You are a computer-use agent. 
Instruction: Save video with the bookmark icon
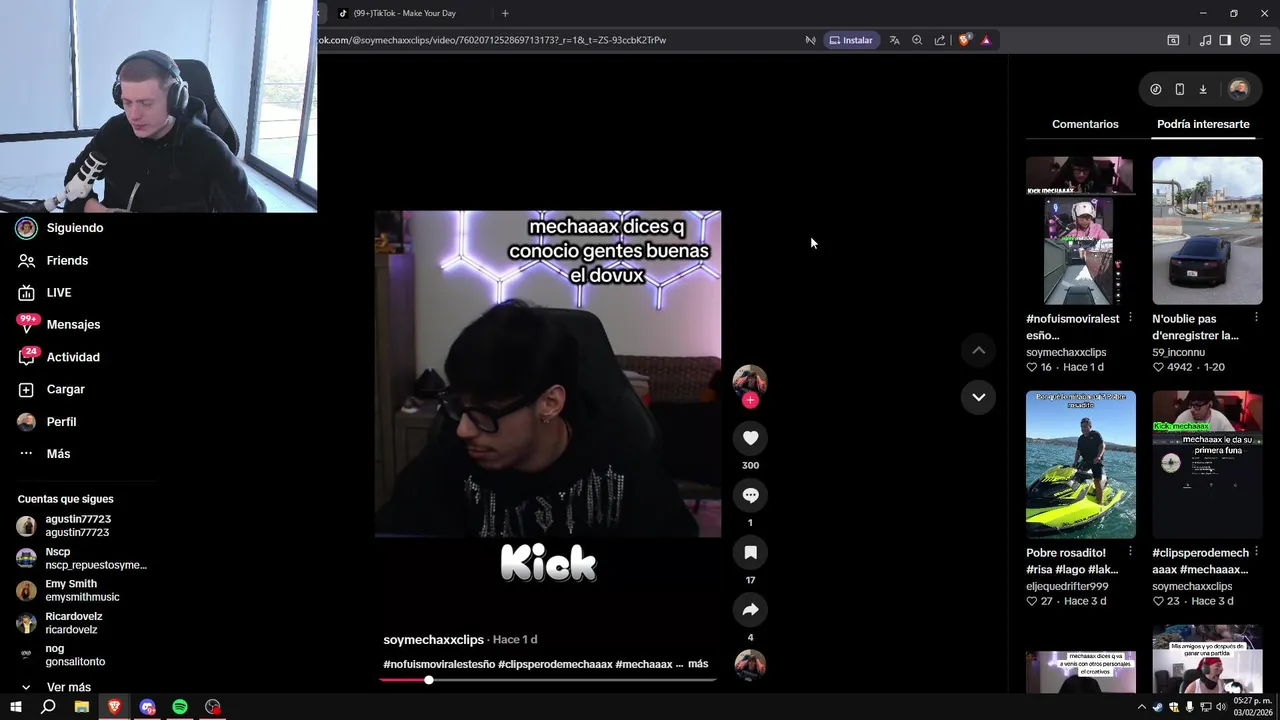point(750,552)
